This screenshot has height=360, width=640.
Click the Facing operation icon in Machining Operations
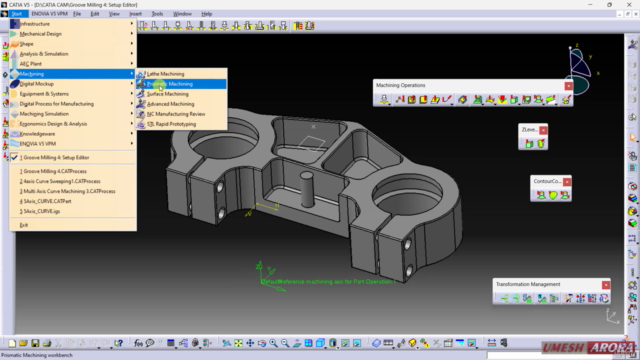(x=423, y=100)
